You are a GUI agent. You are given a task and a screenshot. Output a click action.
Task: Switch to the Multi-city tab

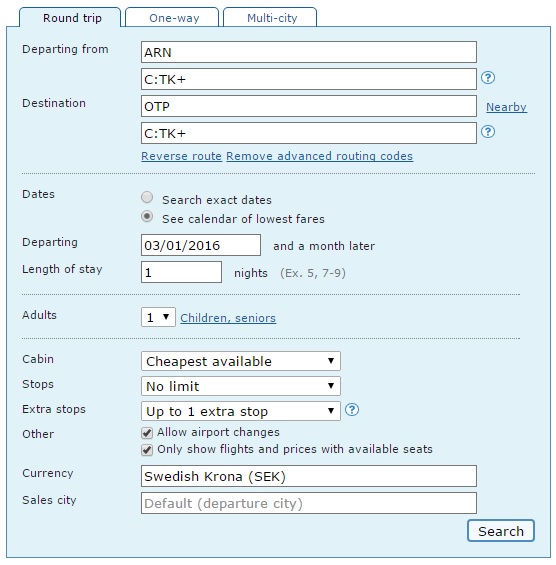tap(270, 17)
